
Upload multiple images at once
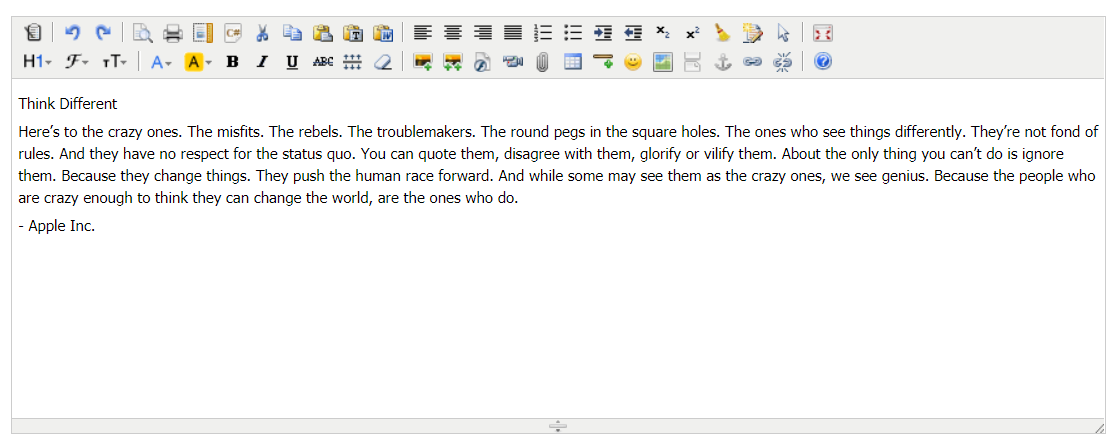[x=453, y=62]
